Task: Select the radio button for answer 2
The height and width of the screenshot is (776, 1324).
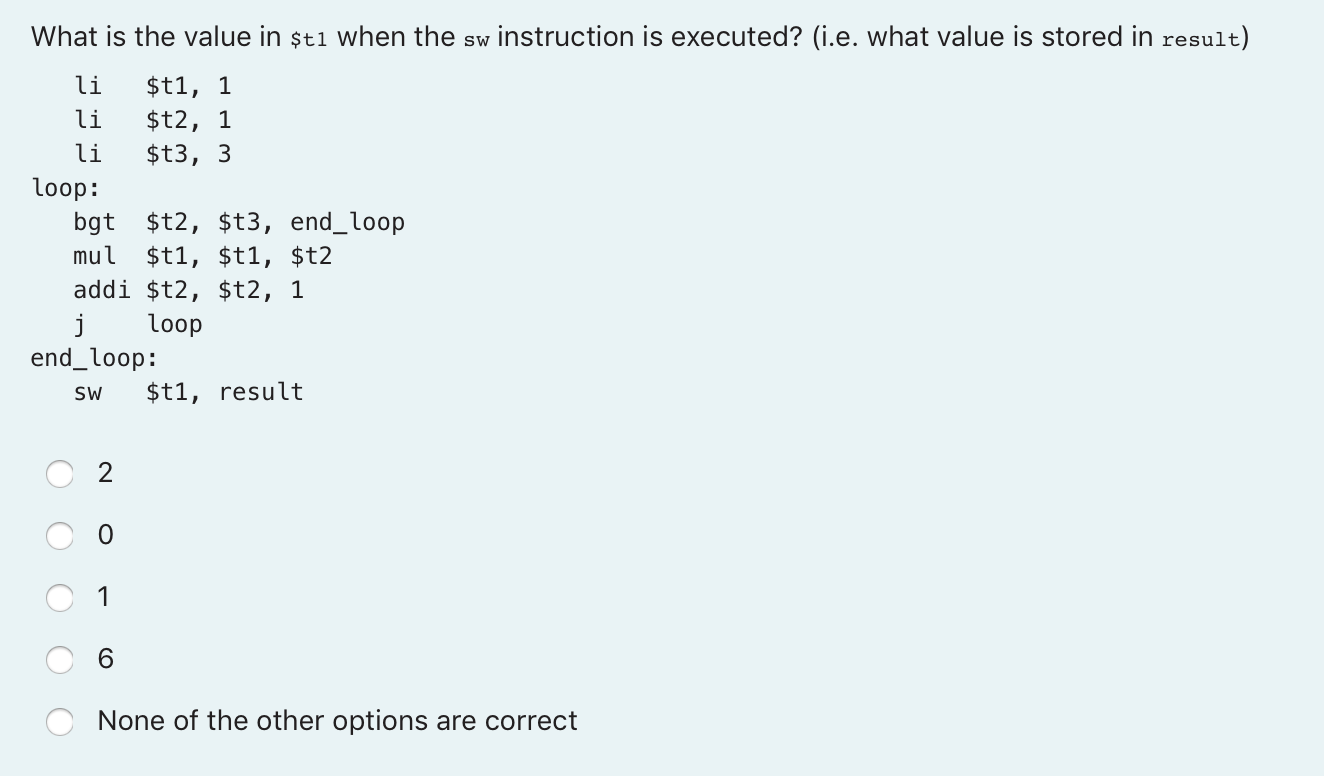Action: pyautogui.click(x=60, y=474)
